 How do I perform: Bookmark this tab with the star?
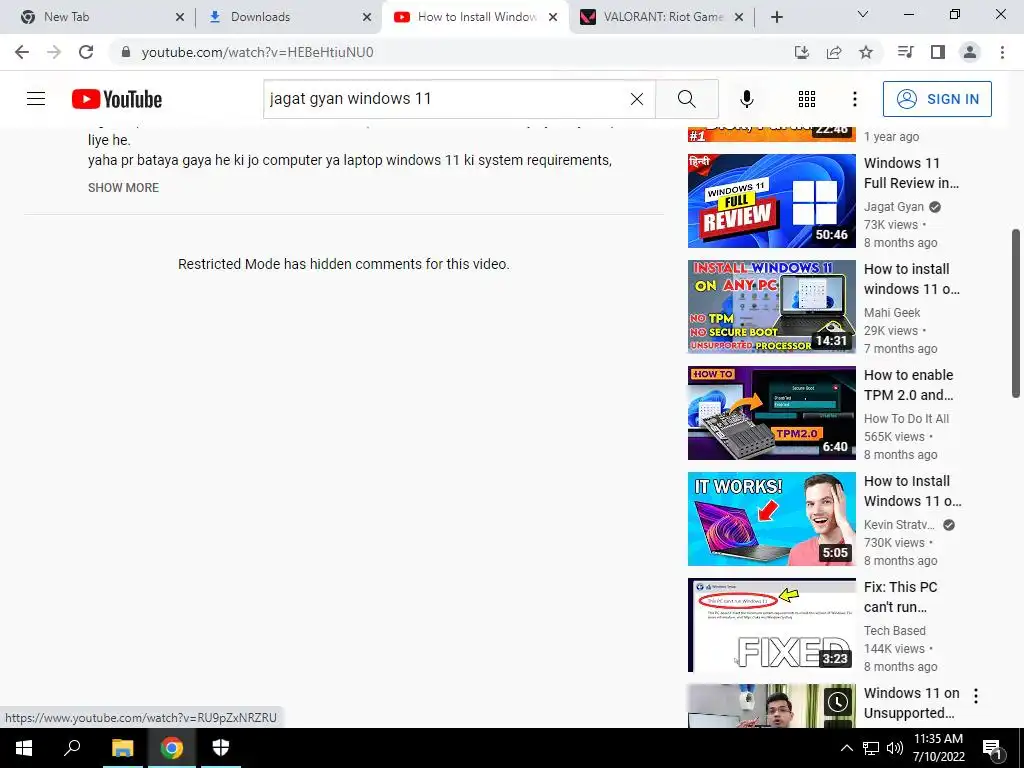[x=866, y=52]
